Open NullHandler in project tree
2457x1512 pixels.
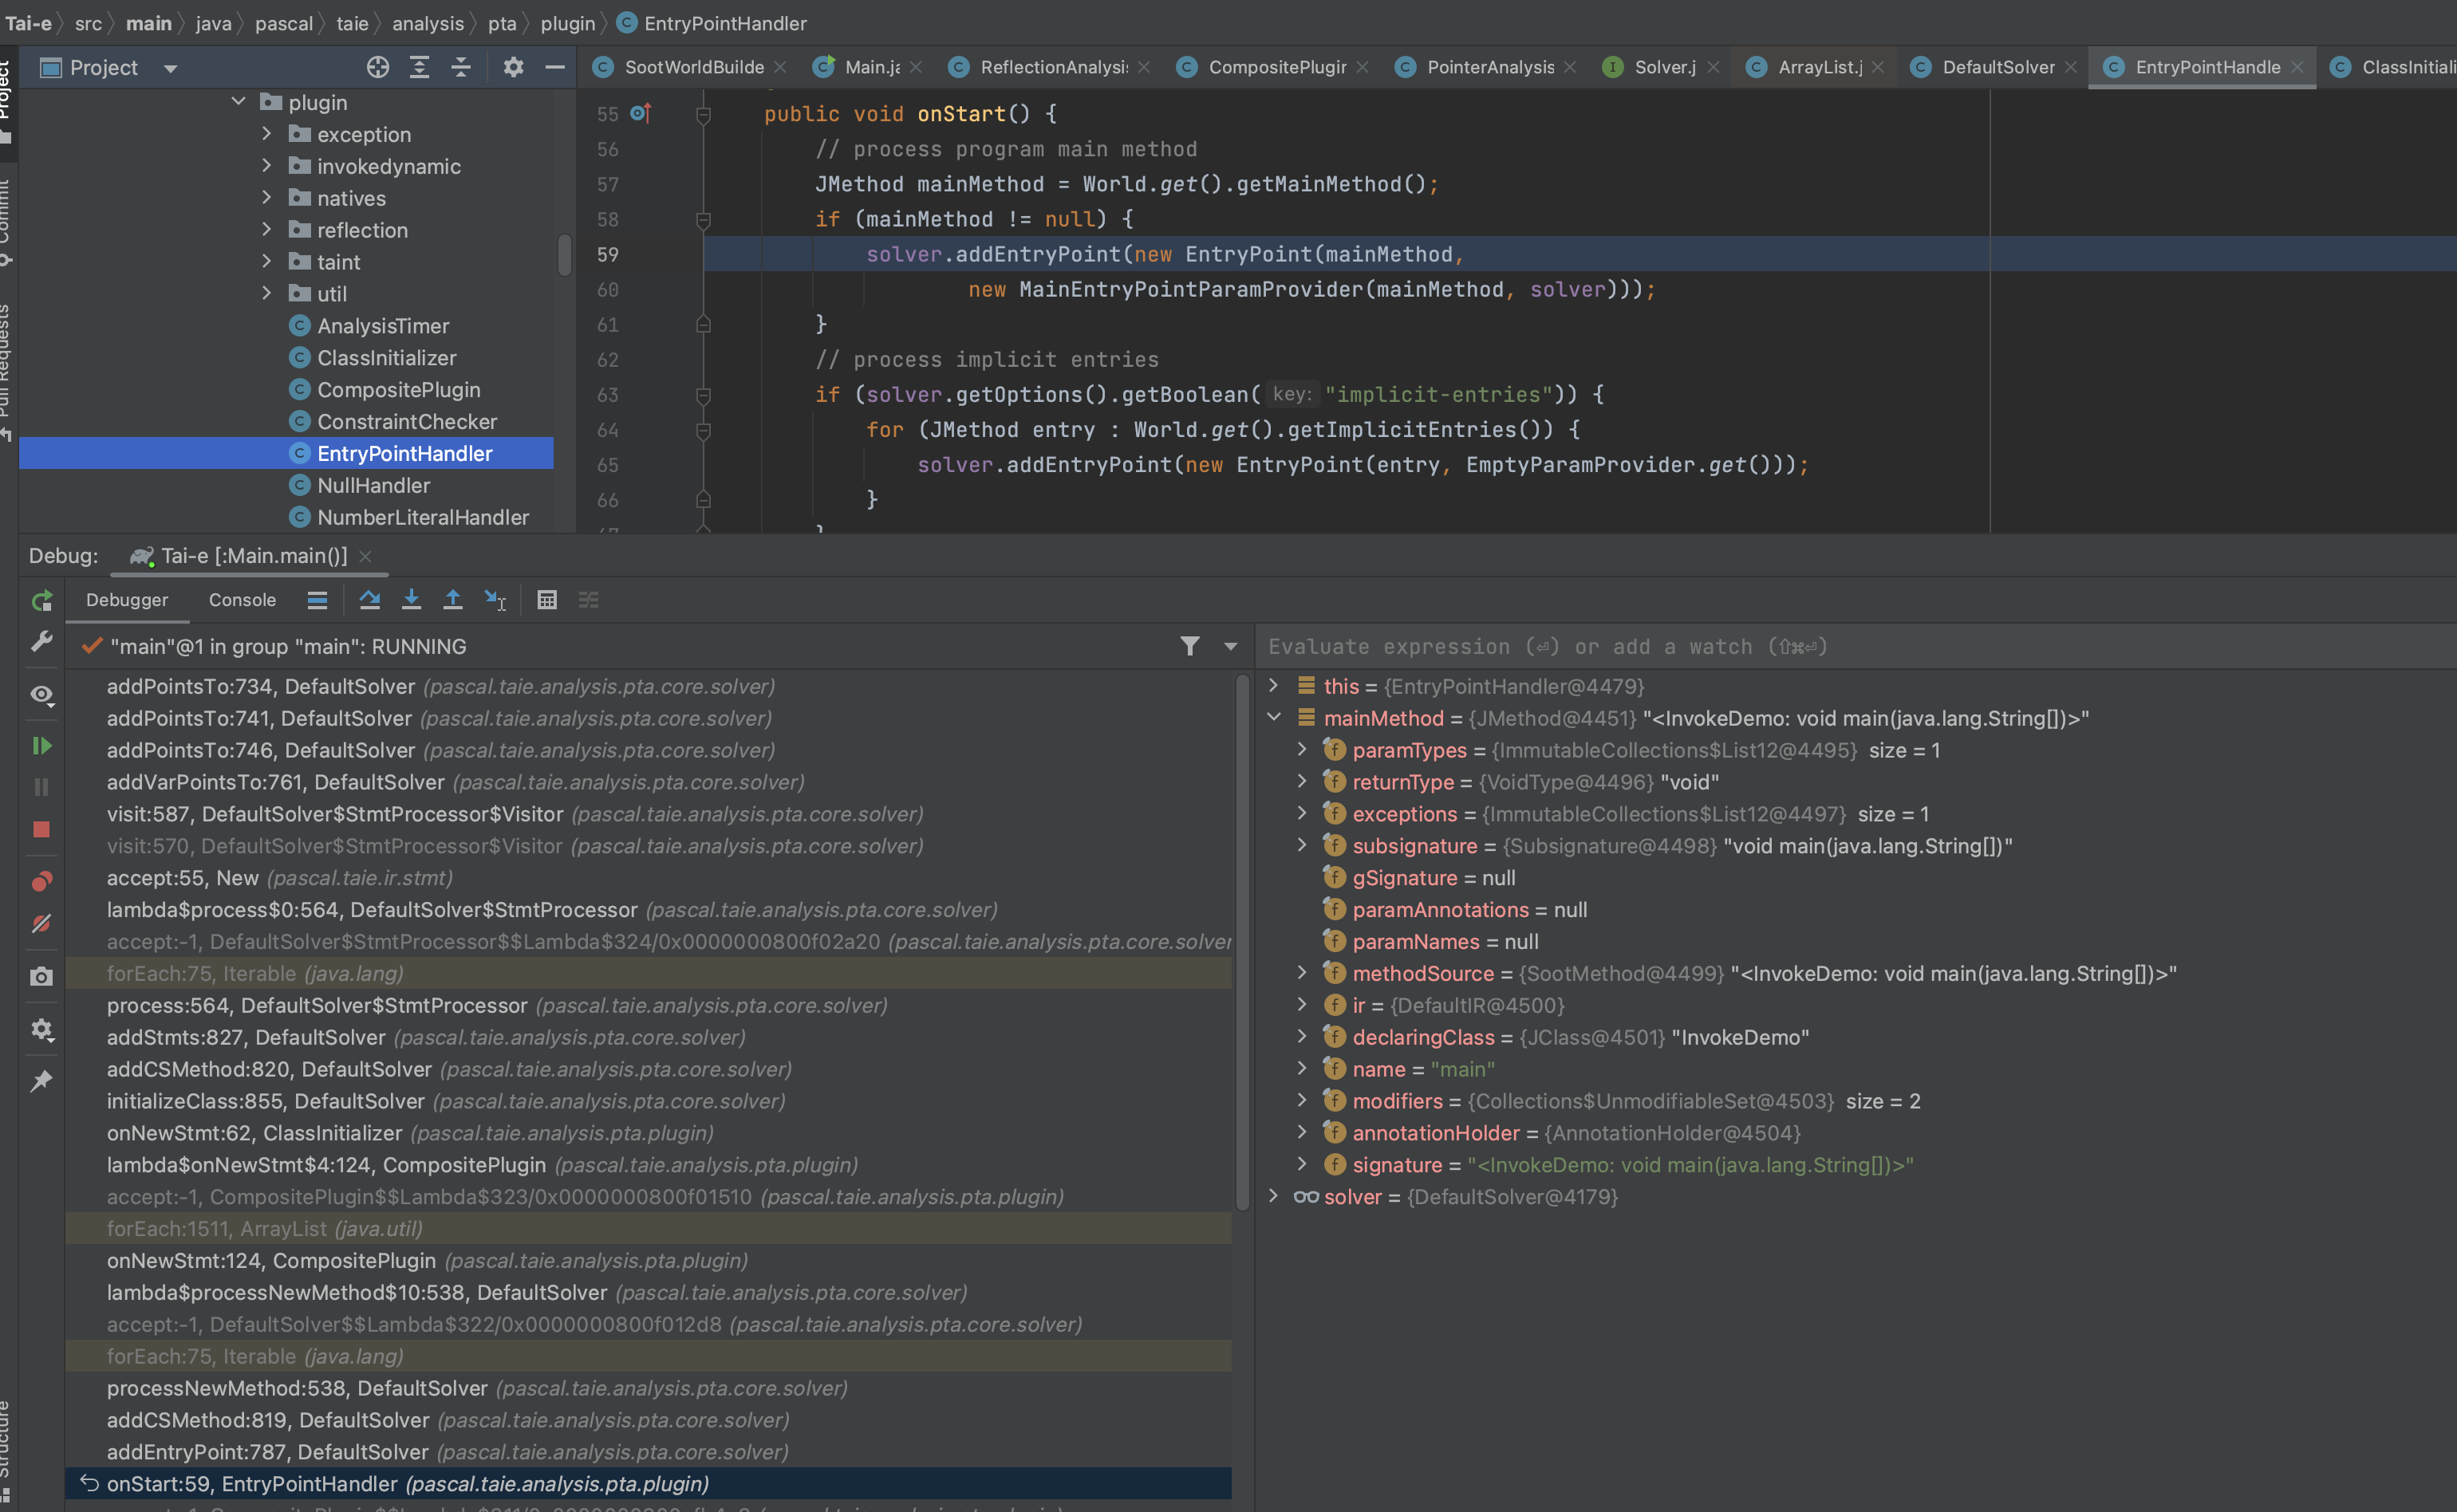point(373,486)
